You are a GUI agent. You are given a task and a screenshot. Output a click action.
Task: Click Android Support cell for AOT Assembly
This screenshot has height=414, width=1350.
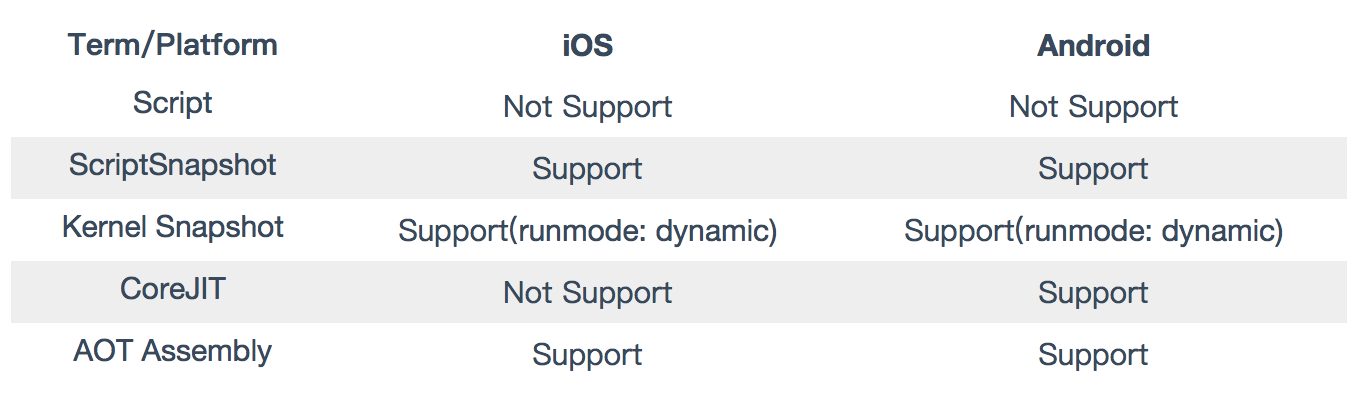point(1093,355)
